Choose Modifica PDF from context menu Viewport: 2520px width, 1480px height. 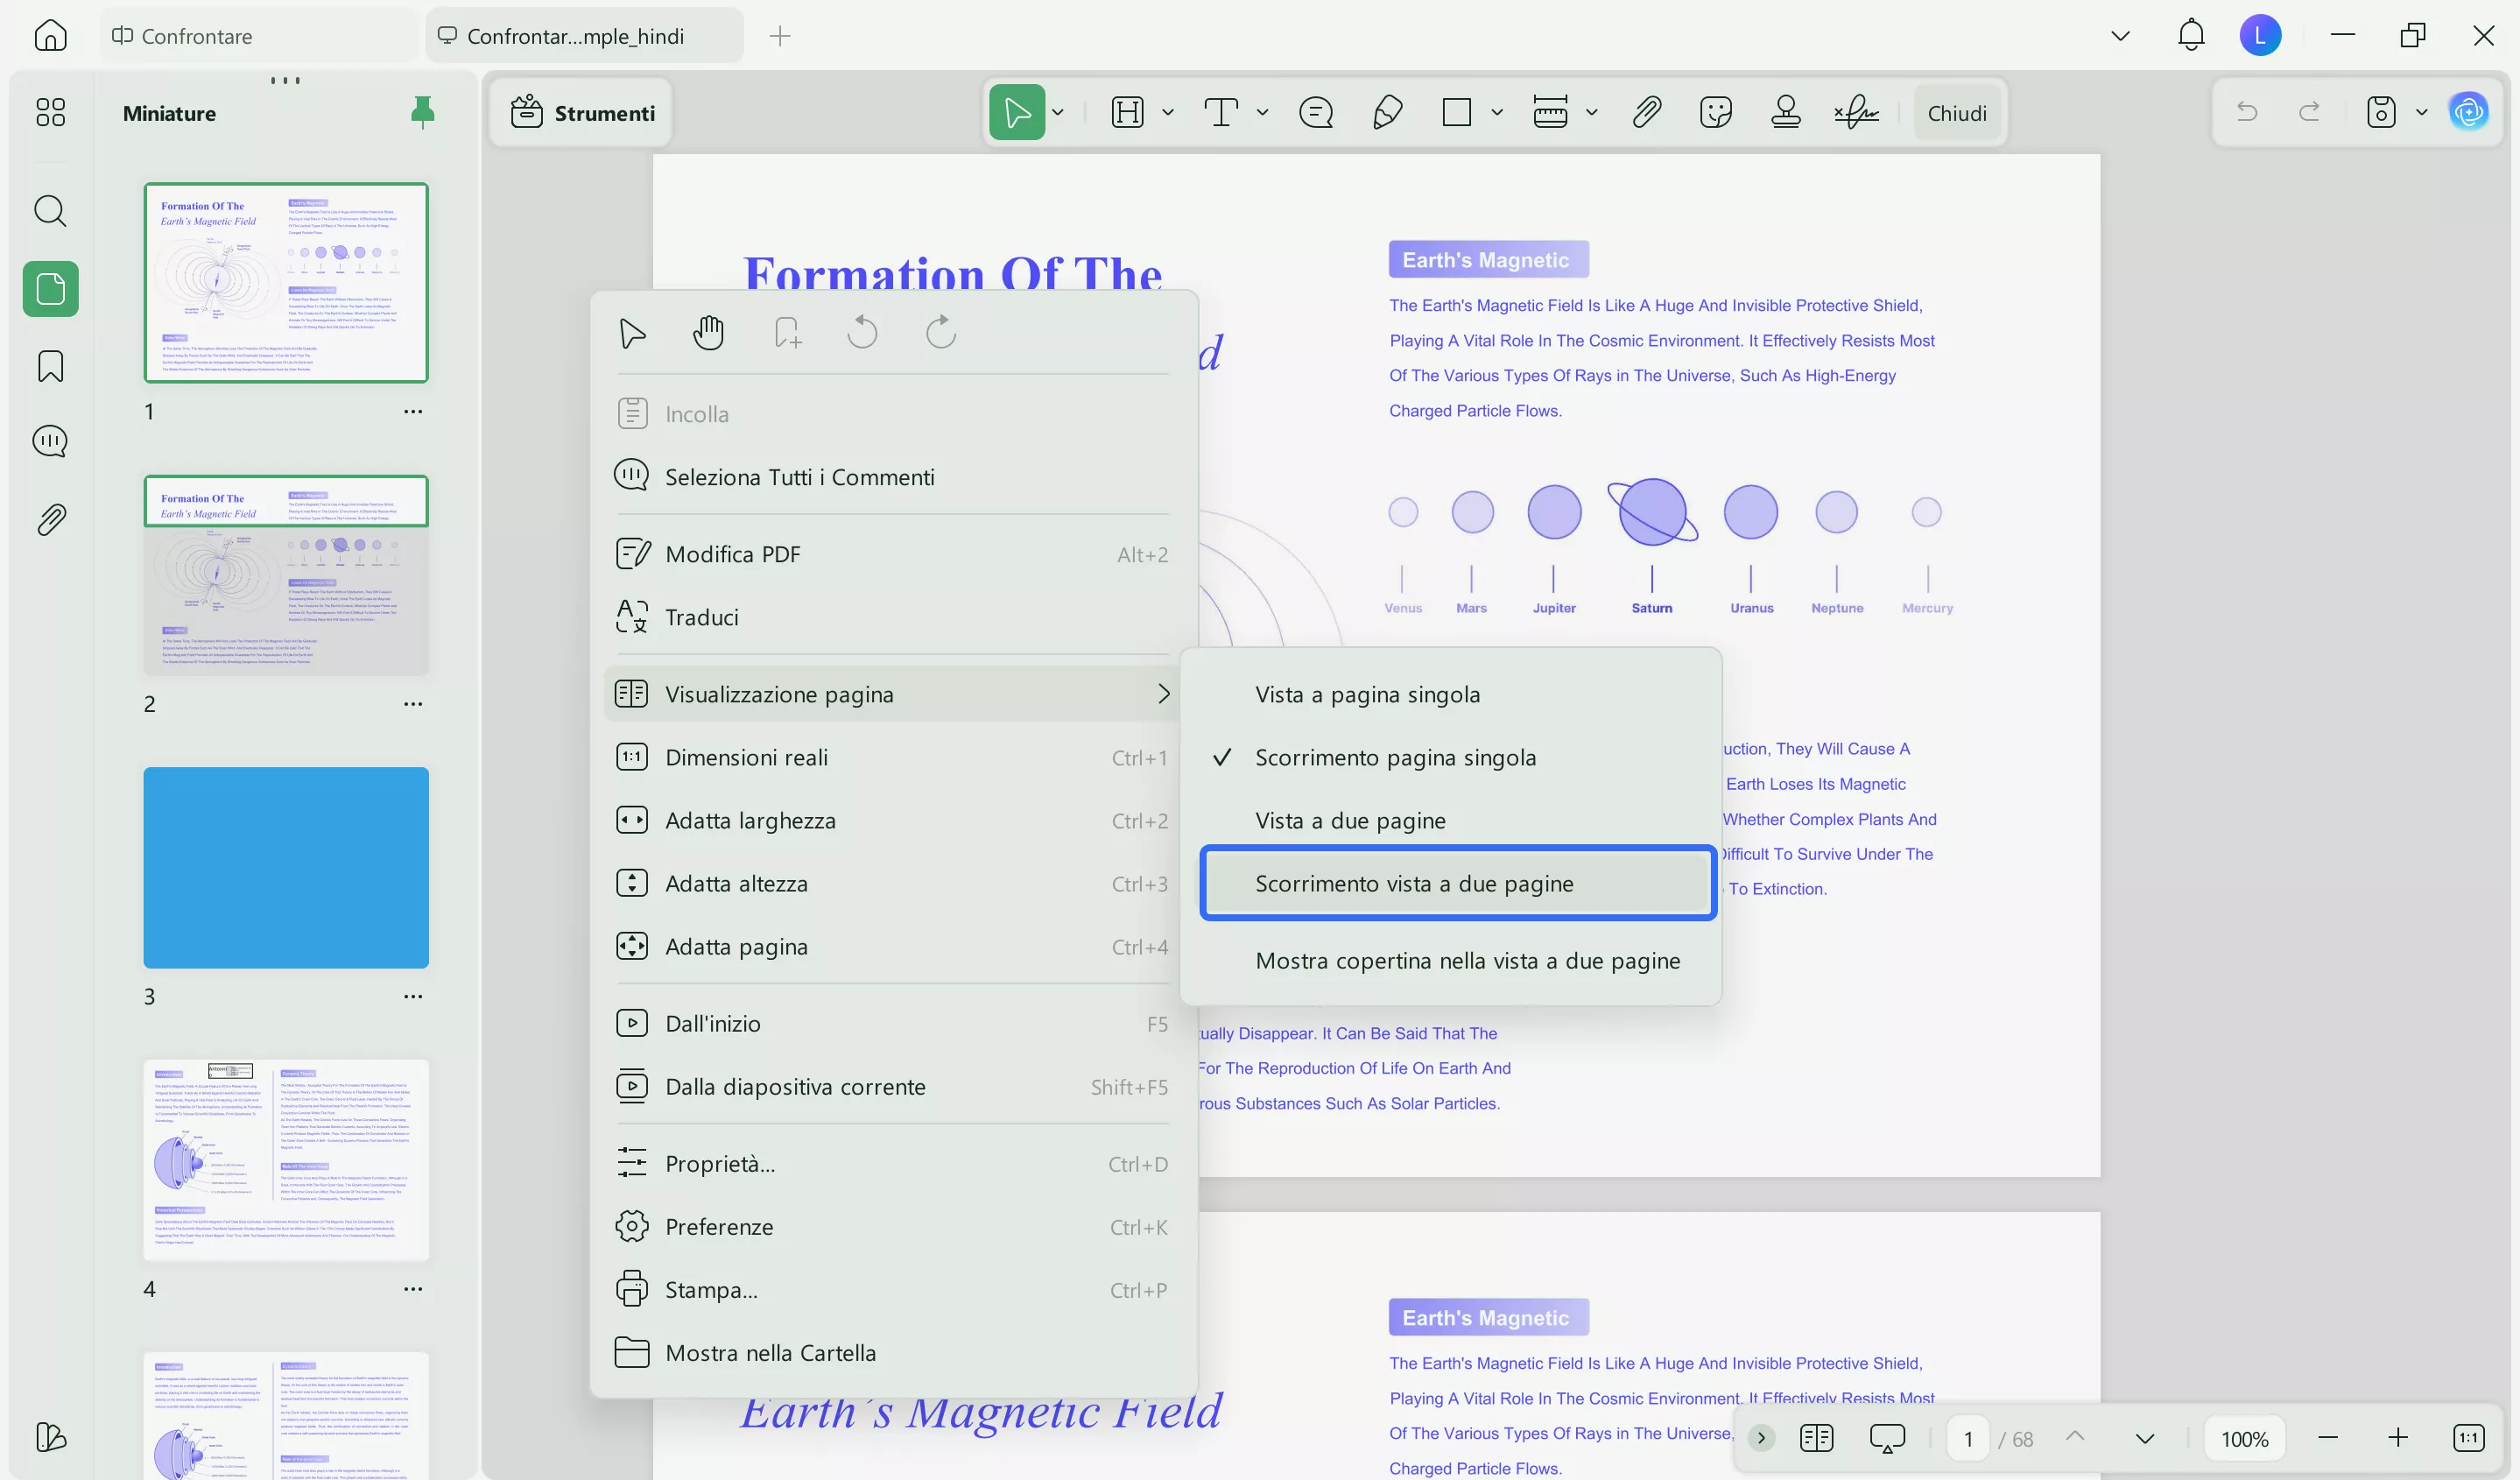click(733, 554)
